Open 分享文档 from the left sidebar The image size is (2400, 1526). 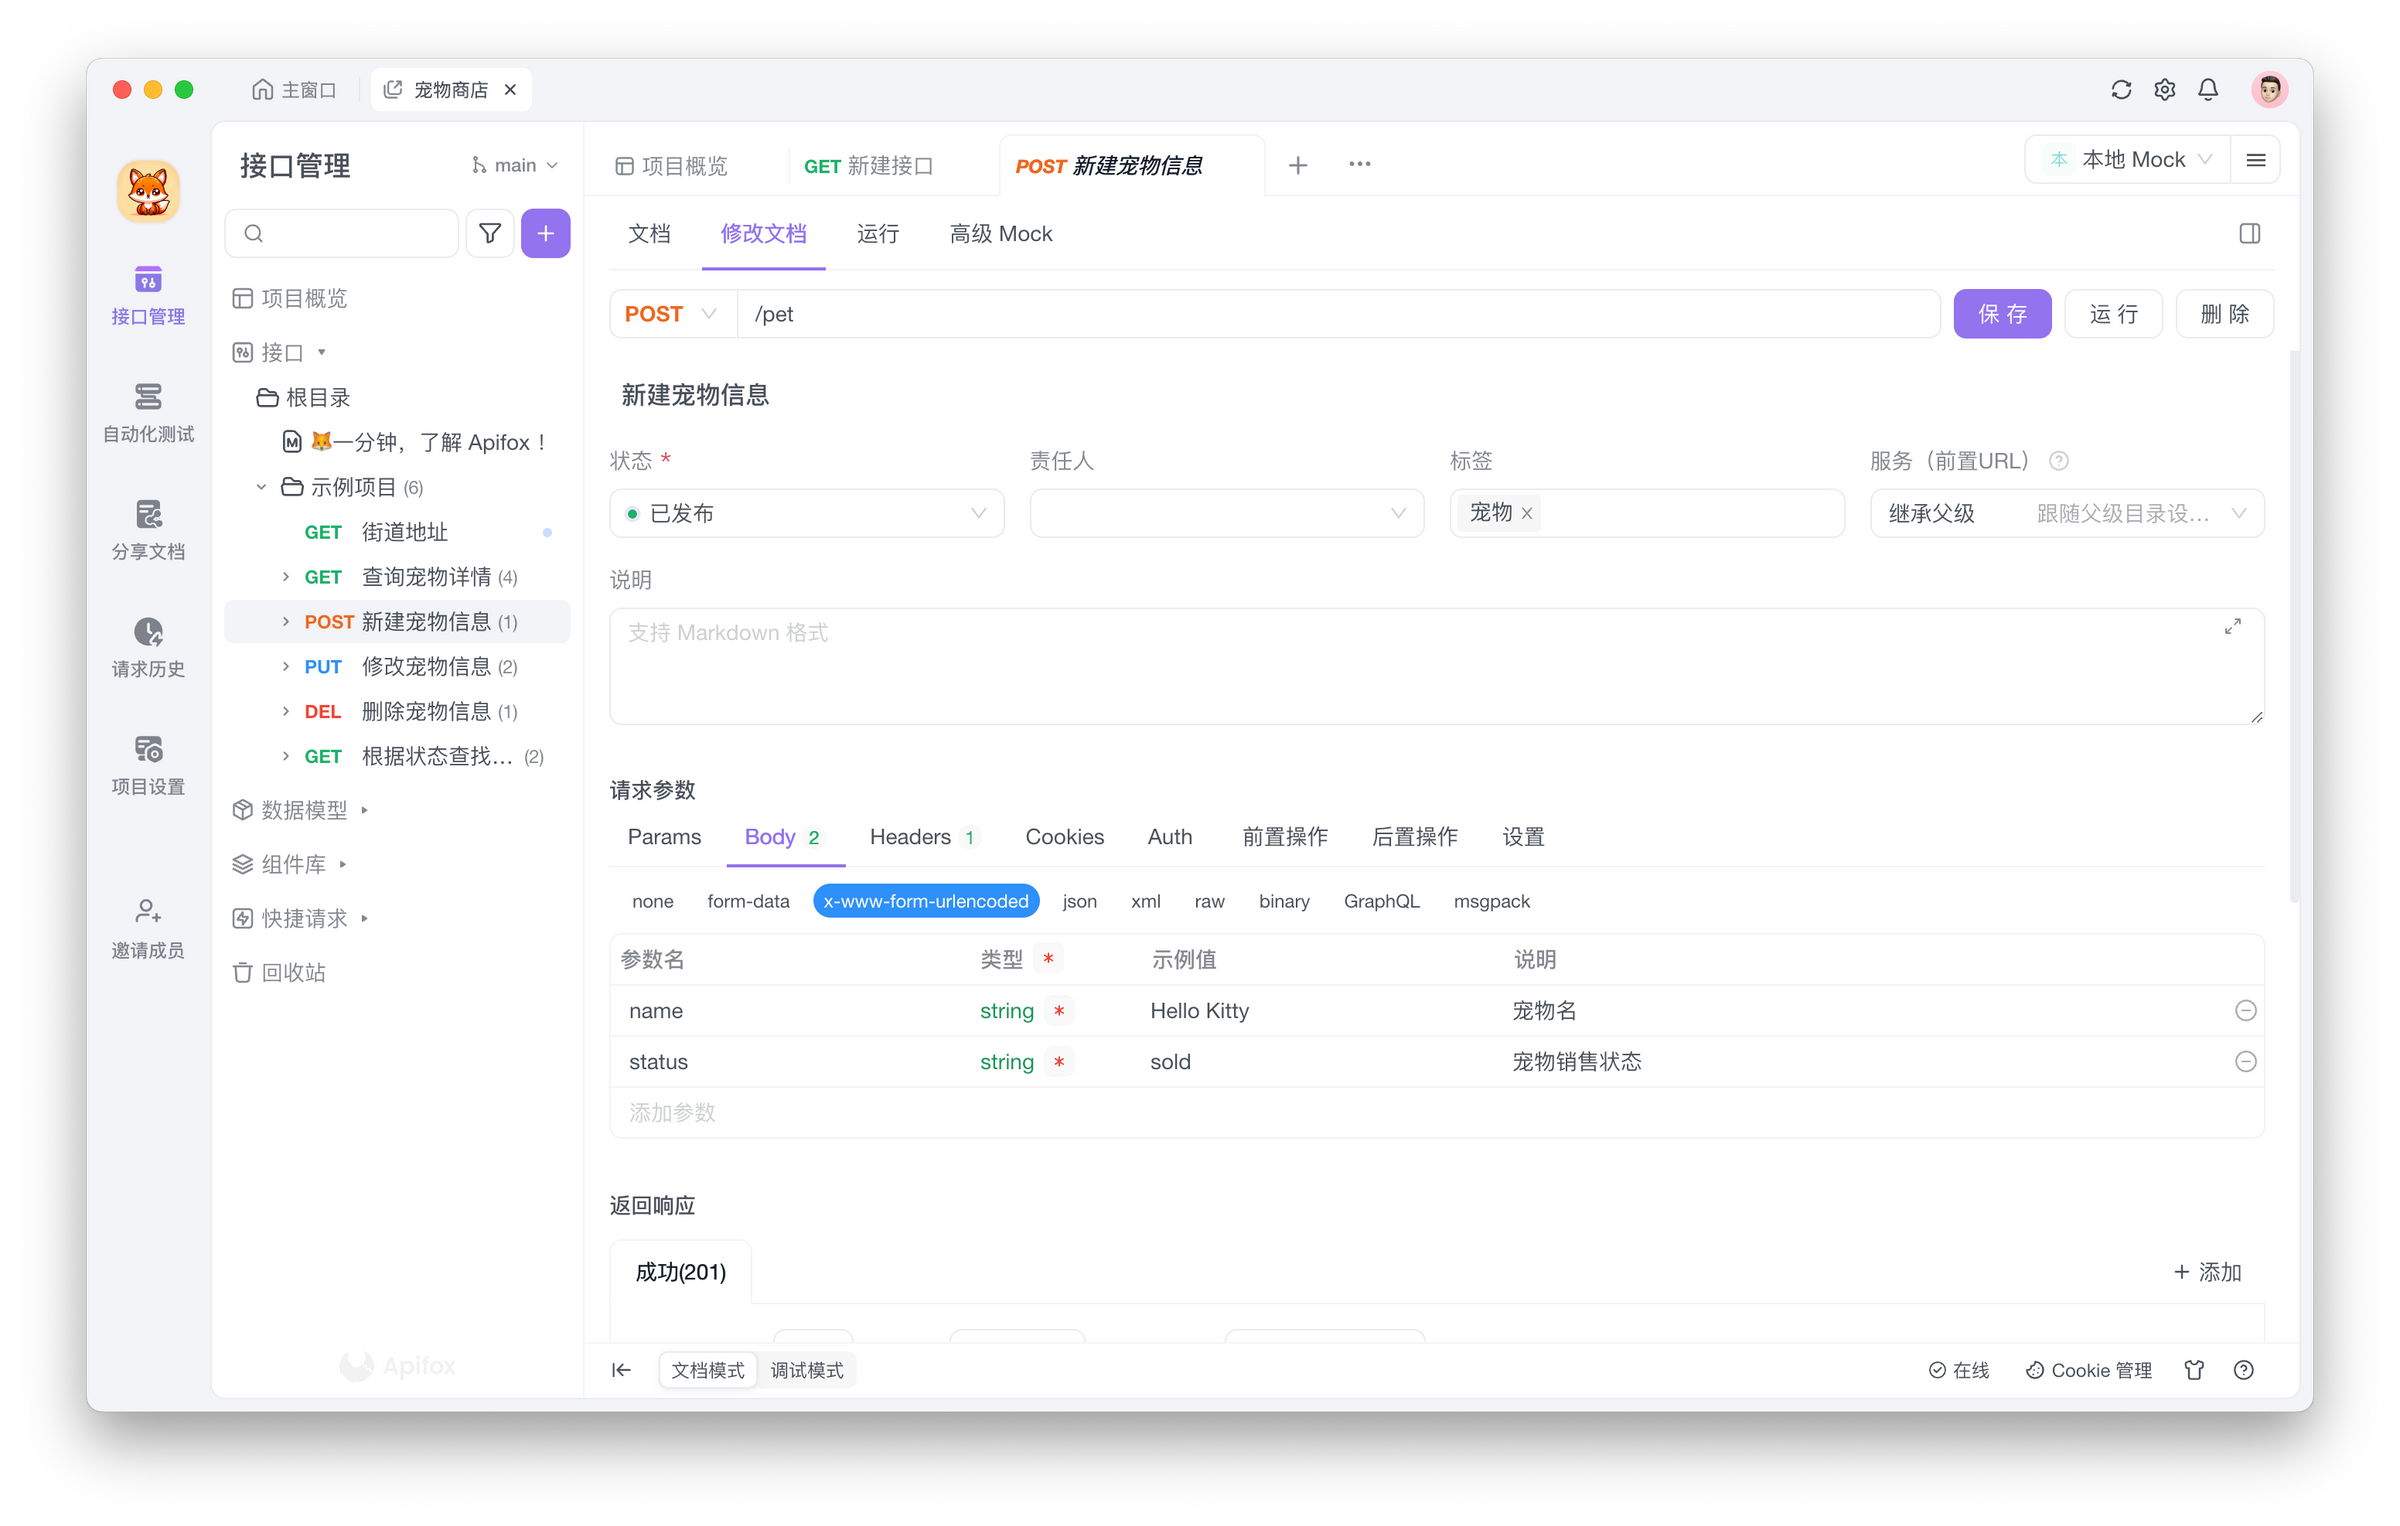(147, 531)
